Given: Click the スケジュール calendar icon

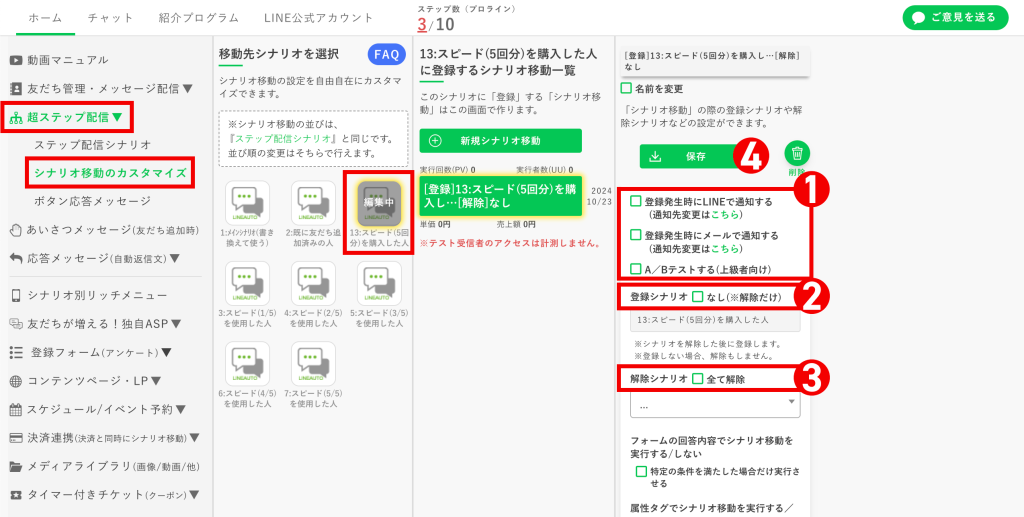Looking at the screenshot, I should (16, 409).
